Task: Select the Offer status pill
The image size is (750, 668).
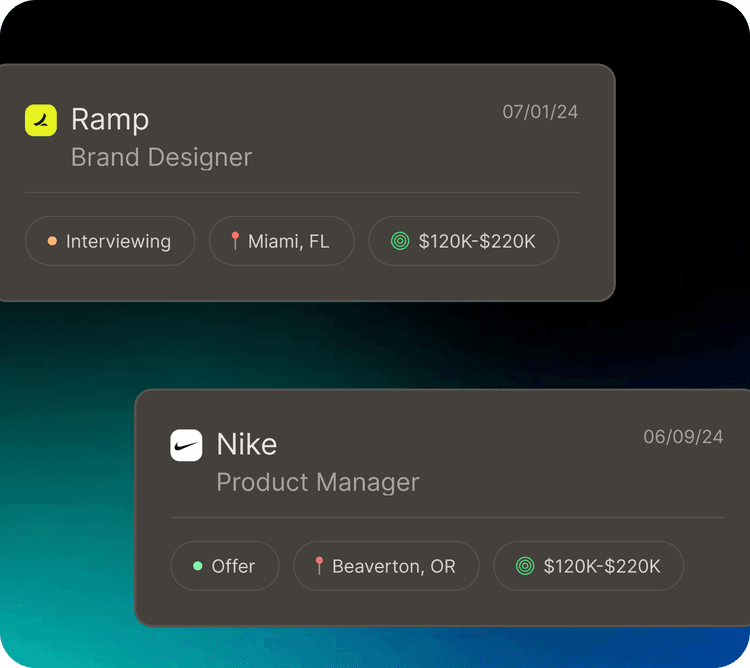Action: pos(225,566)
